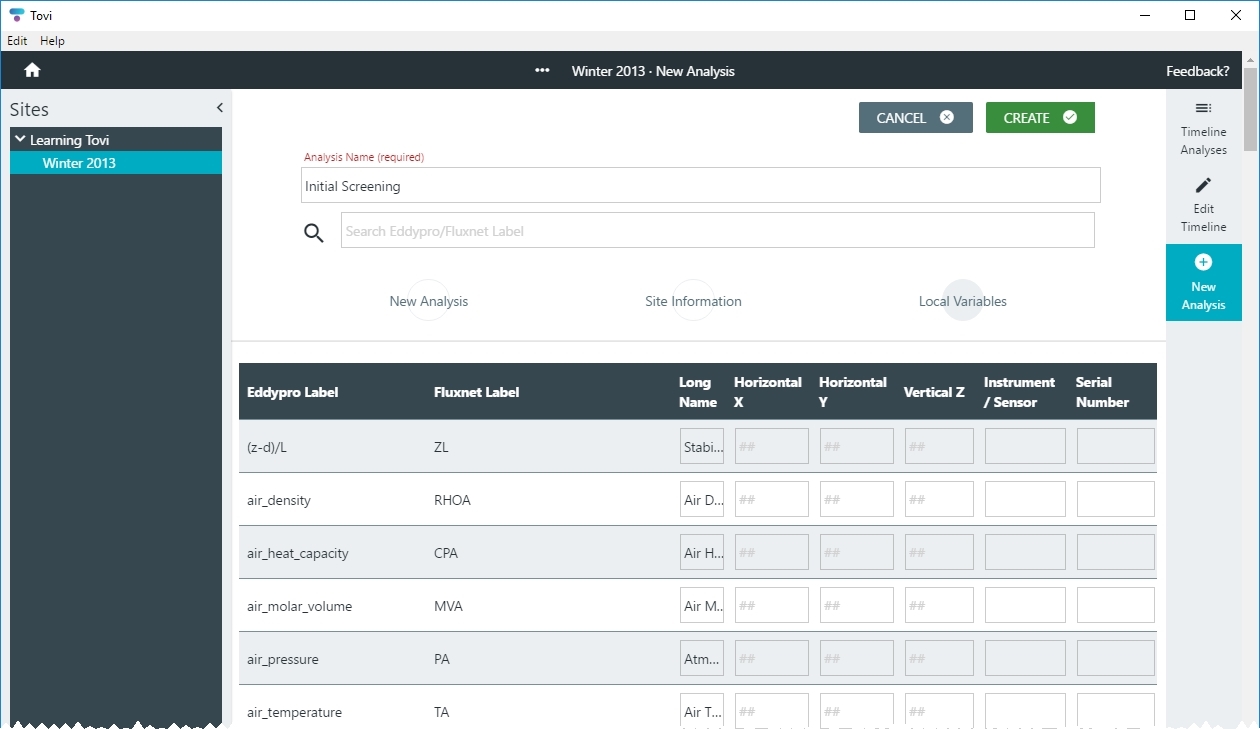The width and height of the screenshot is (1260, 729).
Task: Click the Tovi app logo
Action: [x=17, y=15]
